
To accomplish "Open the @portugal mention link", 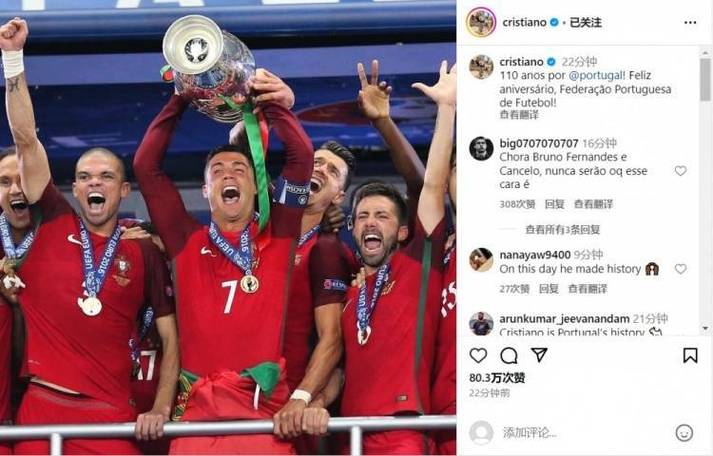I will (597, 75).
